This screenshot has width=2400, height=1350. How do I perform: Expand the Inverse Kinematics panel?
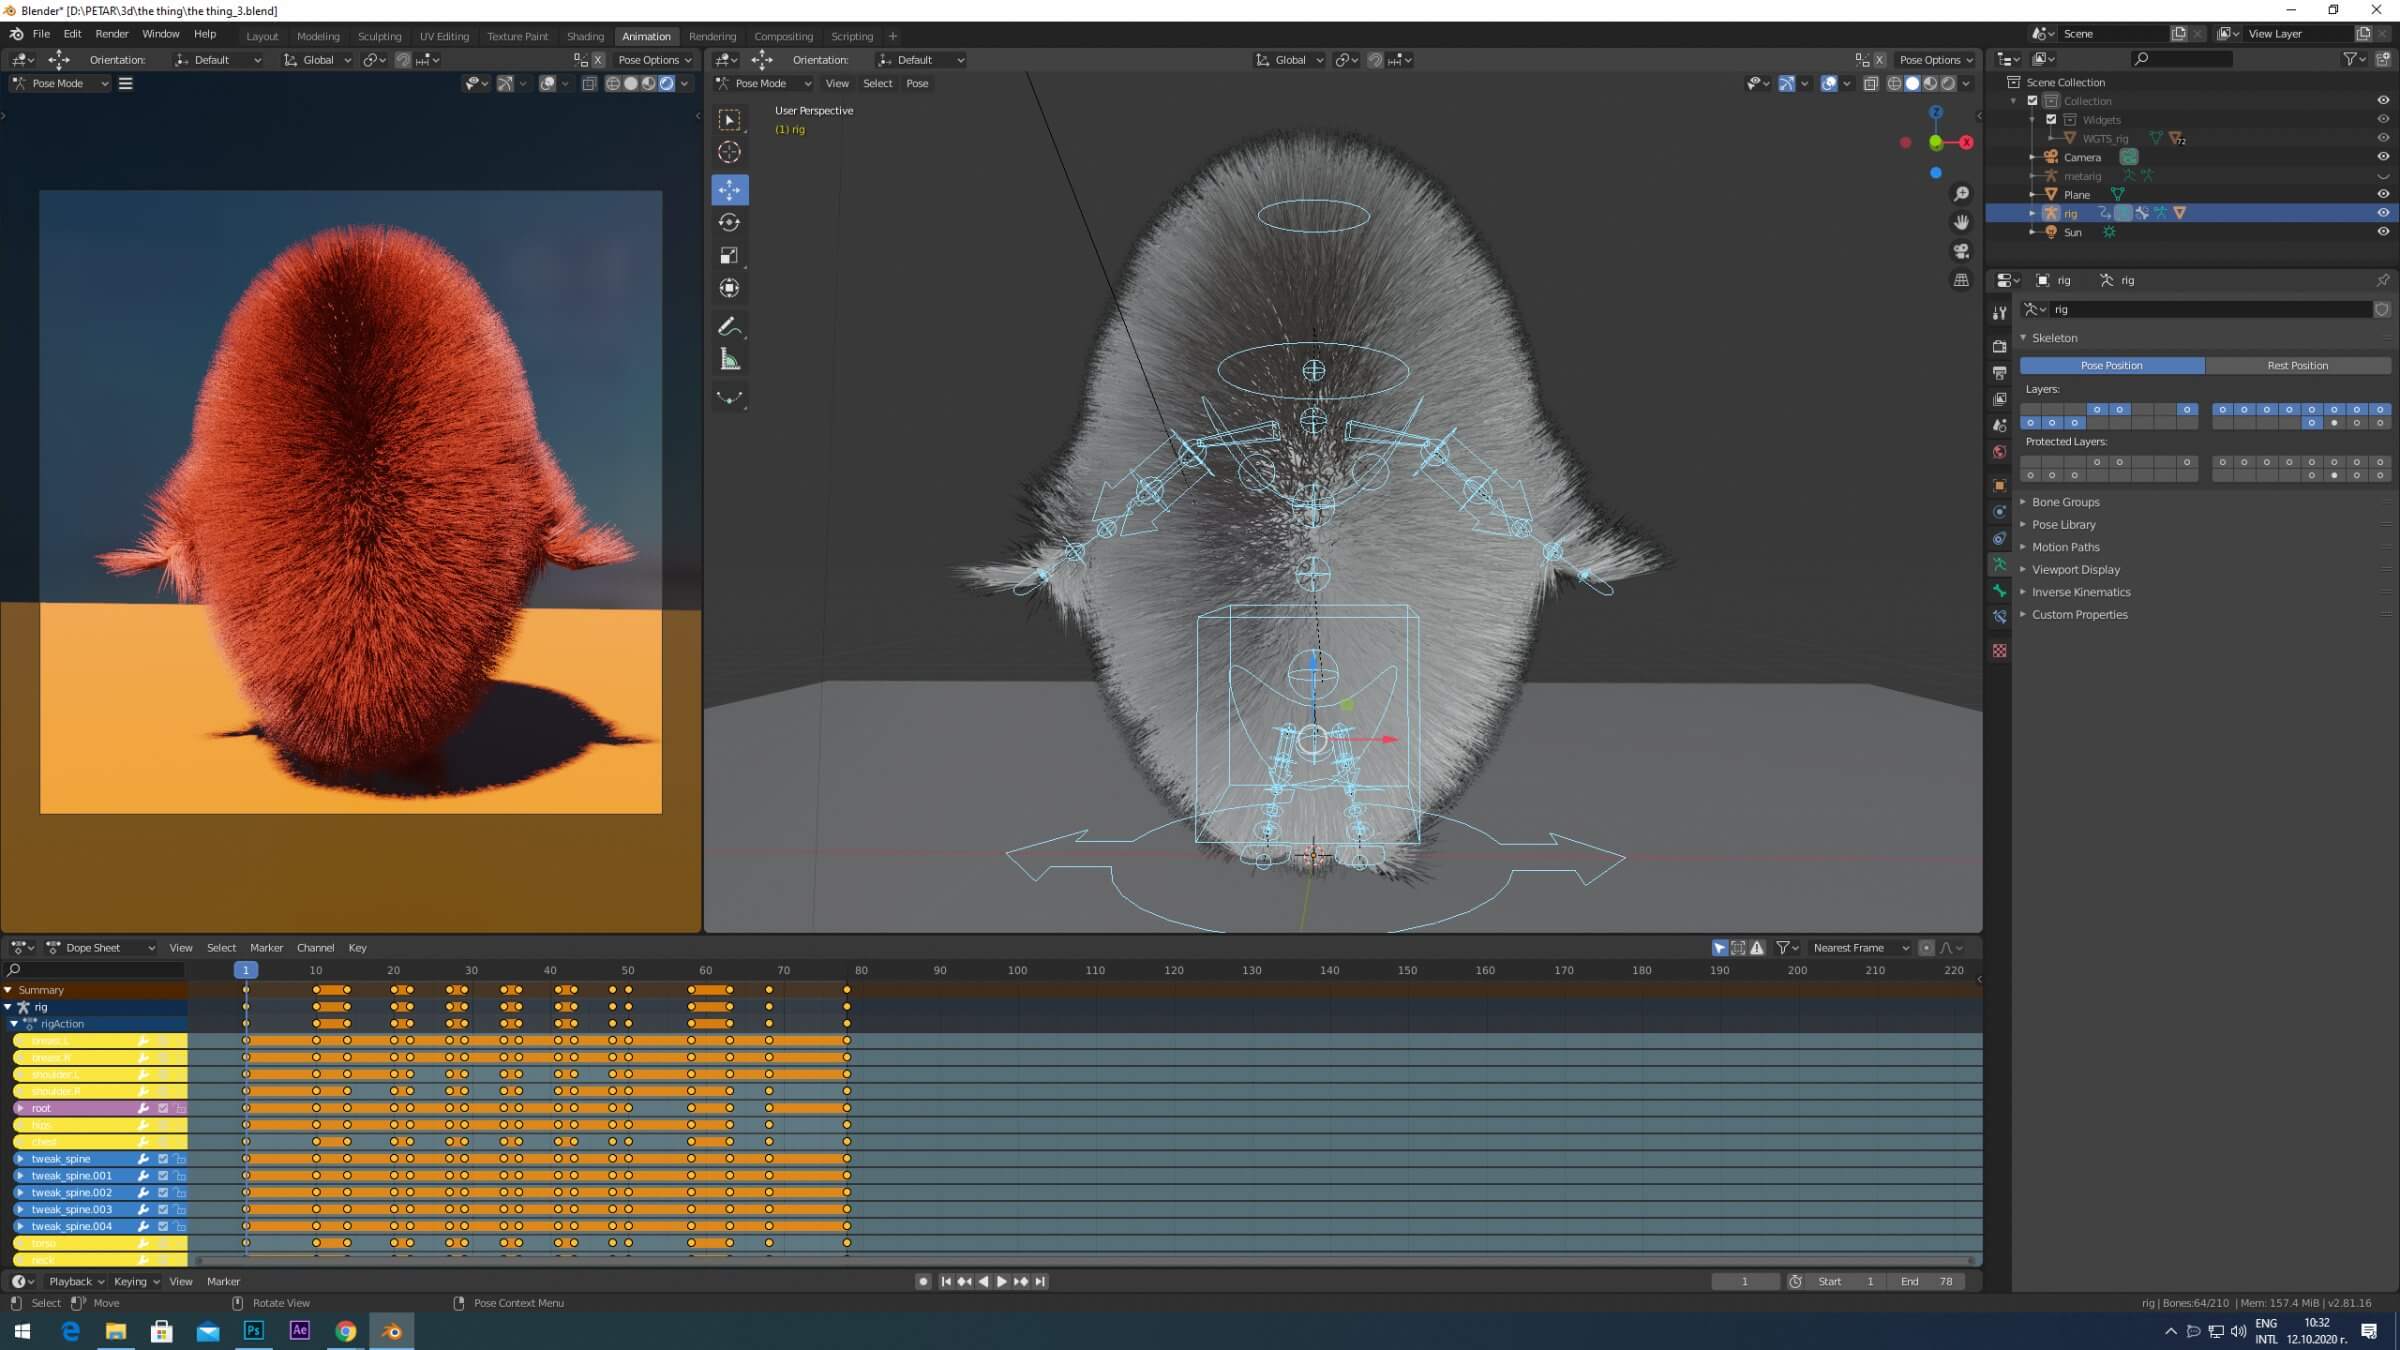2080,592
